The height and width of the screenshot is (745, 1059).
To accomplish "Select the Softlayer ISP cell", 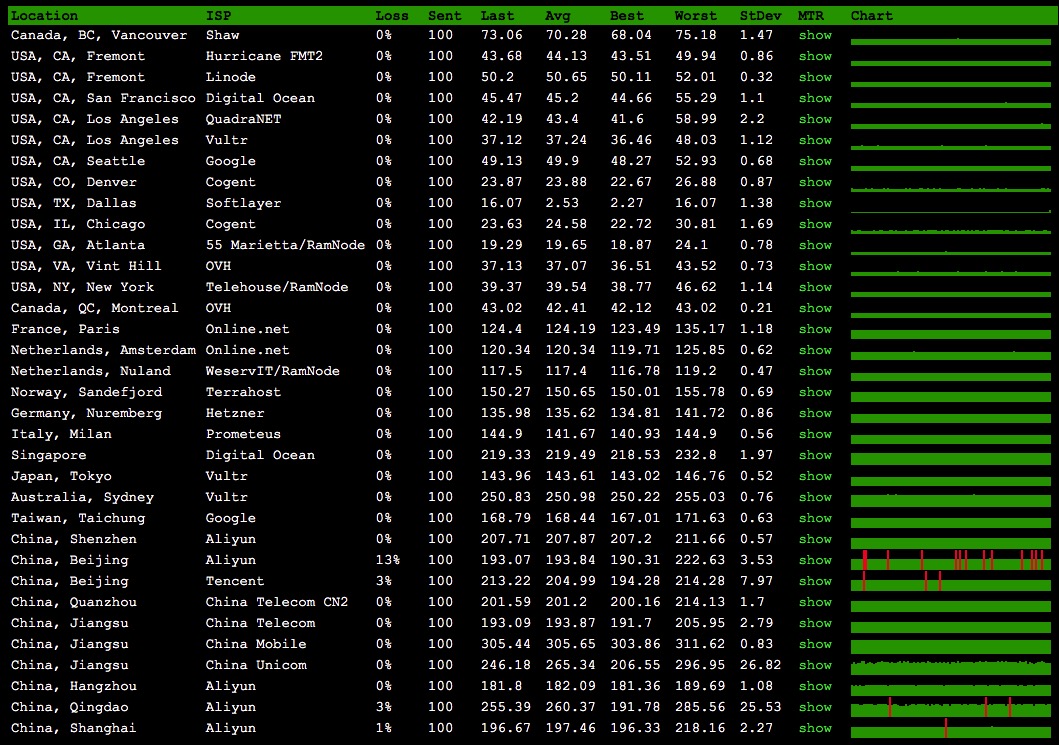I will click(243, 203).
